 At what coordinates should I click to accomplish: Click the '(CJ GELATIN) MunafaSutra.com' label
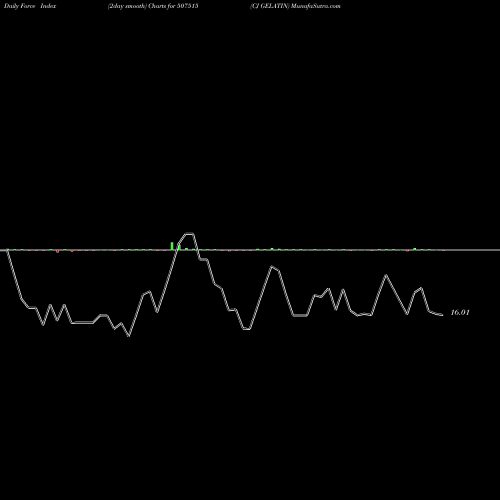tap(295, 6)
